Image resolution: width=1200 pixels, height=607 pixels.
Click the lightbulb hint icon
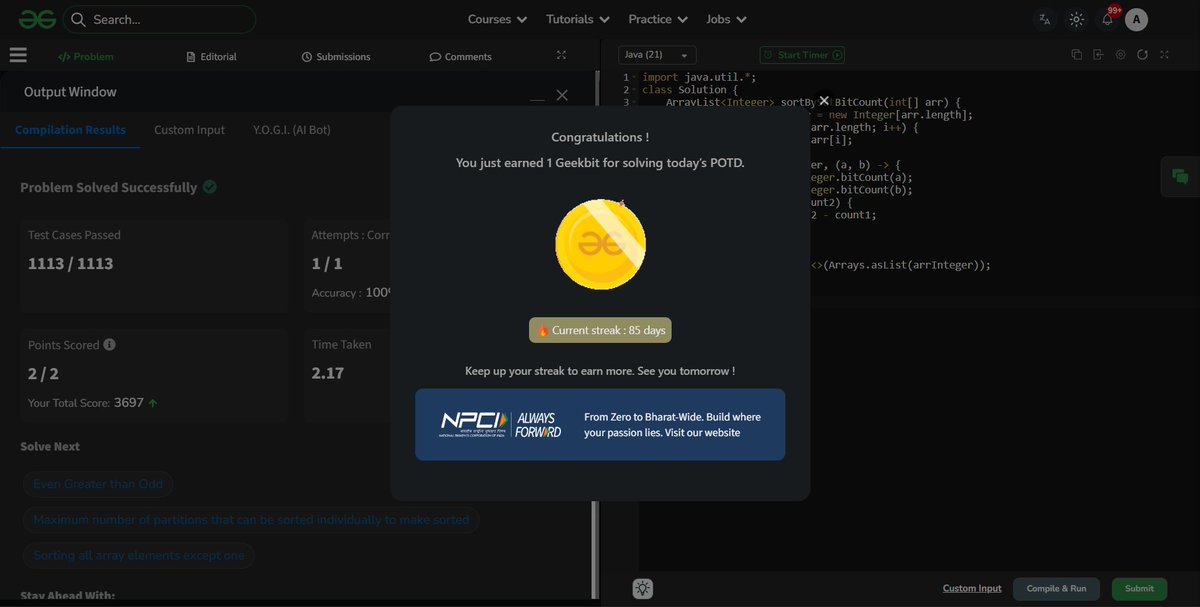click(643, 589)
